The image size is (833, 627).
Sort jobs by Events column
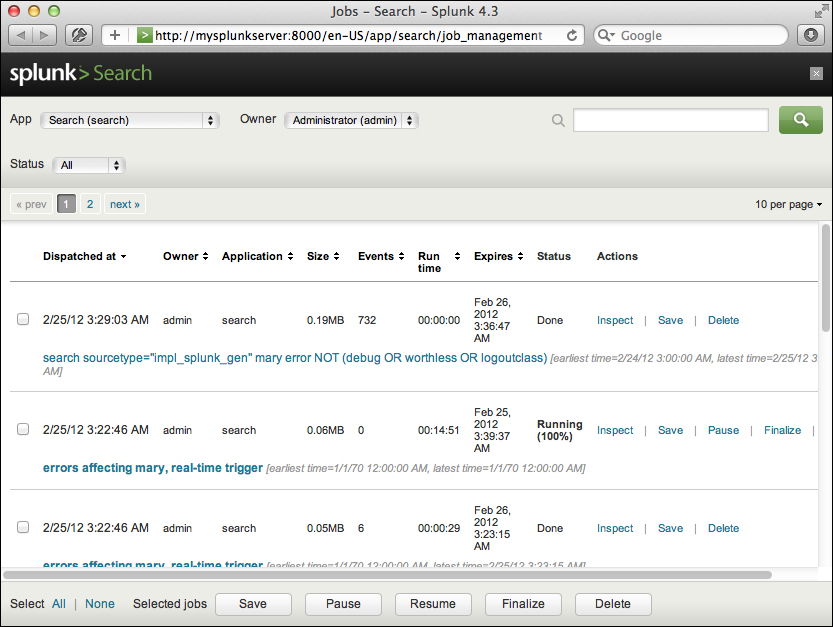point(381,256)
